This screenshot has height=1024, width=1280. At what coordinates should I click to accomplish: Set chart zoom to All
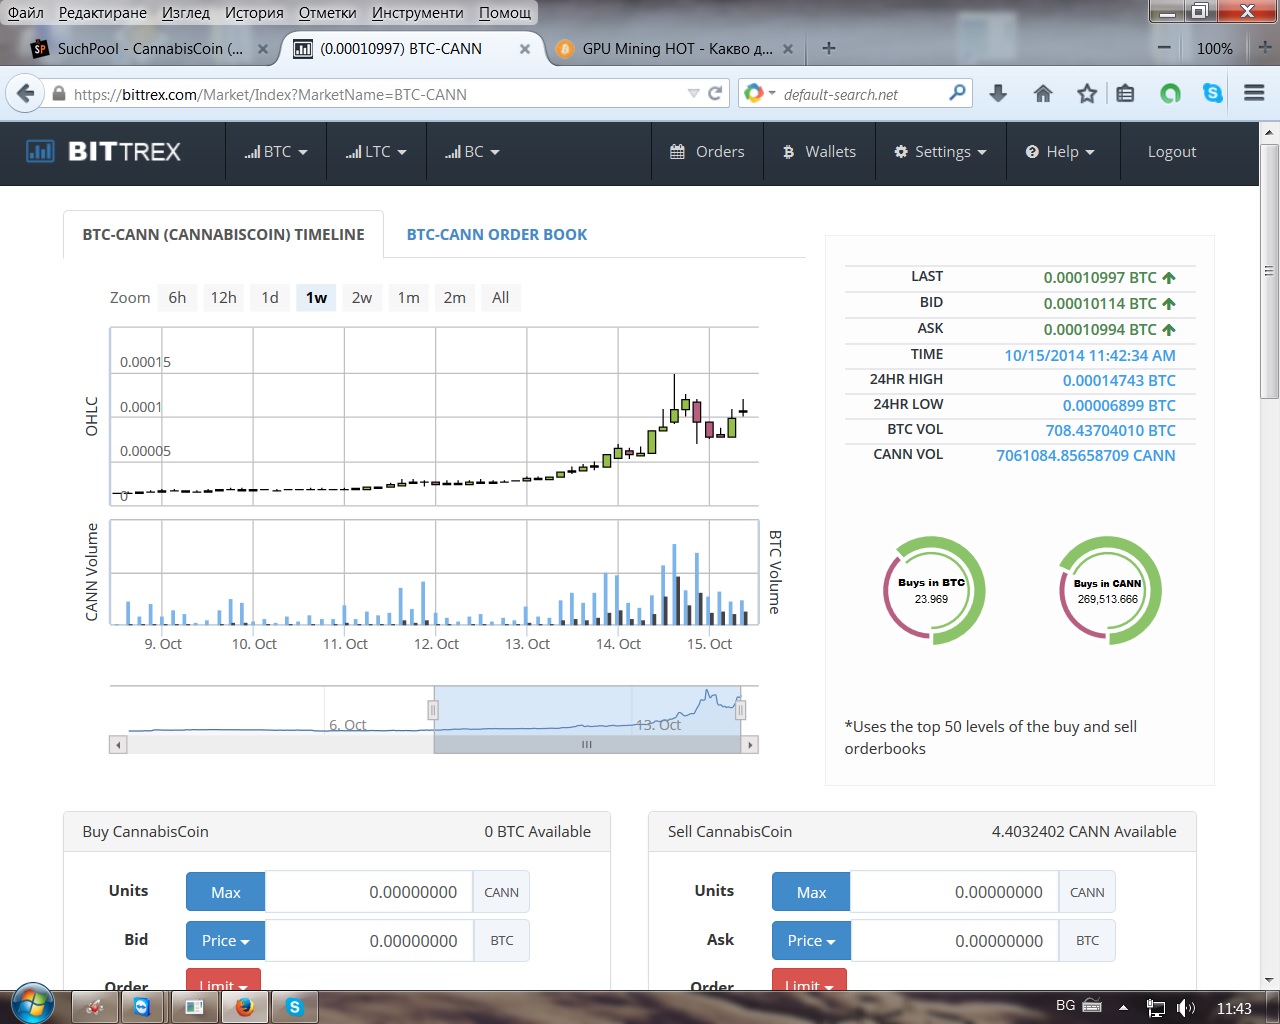tap(500, 298)
